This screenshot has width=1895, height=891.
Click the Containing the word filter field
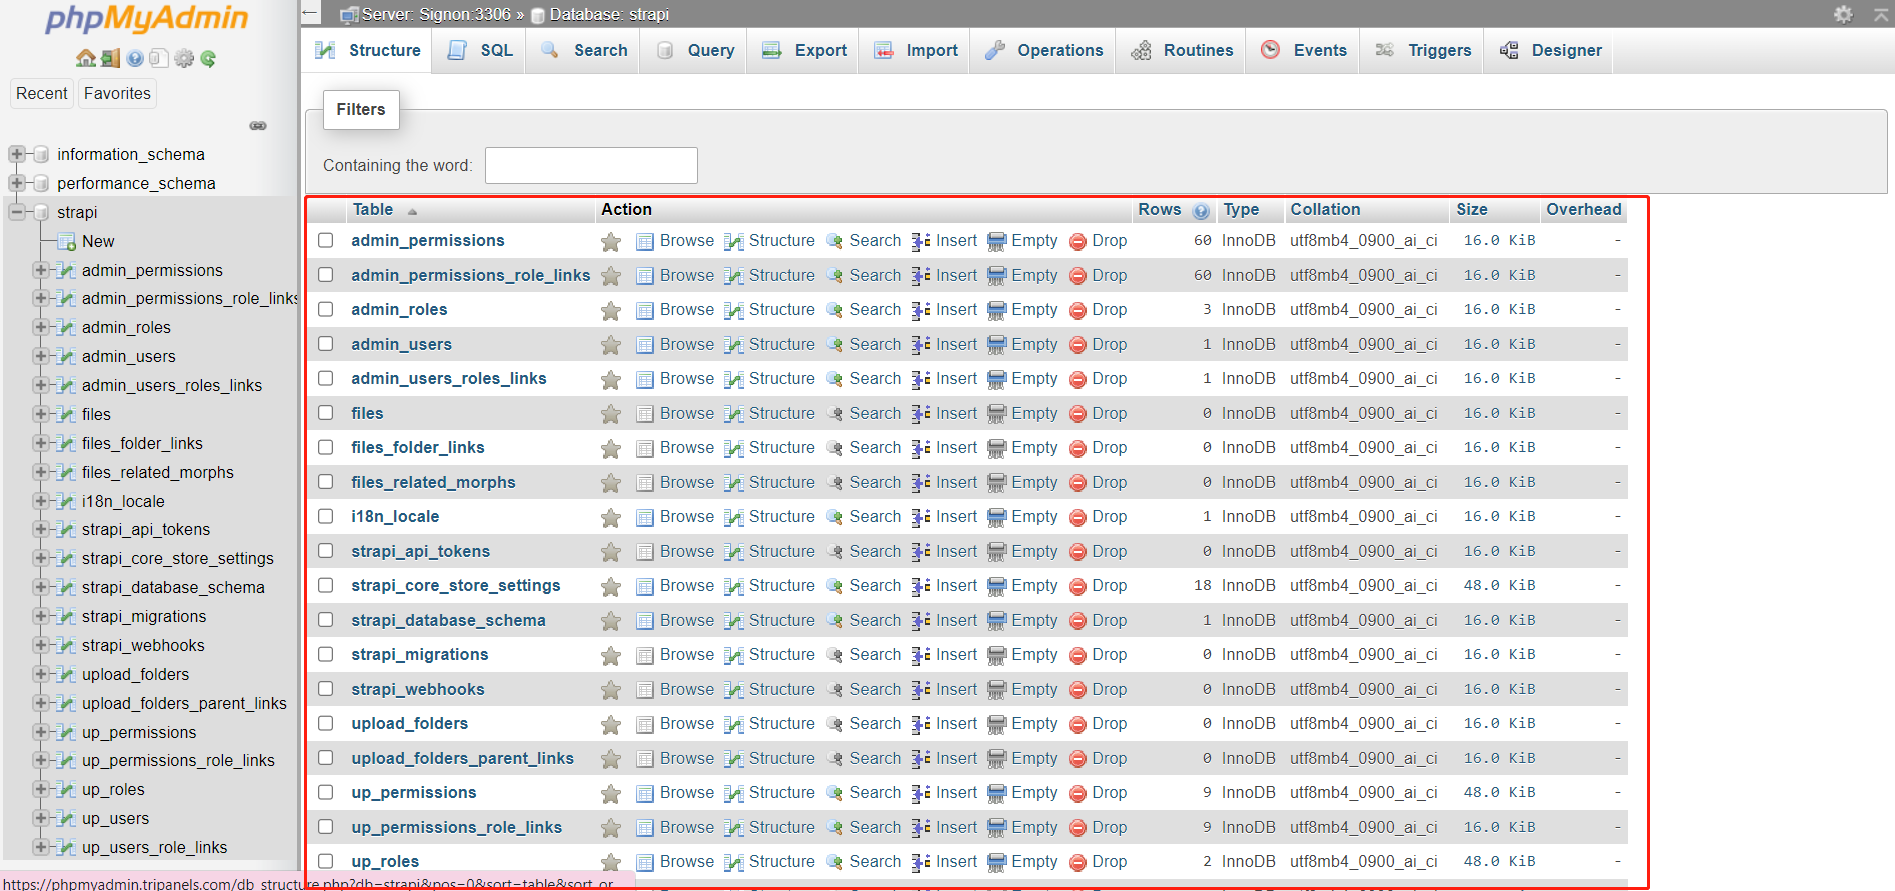click(x=591, y=165)
